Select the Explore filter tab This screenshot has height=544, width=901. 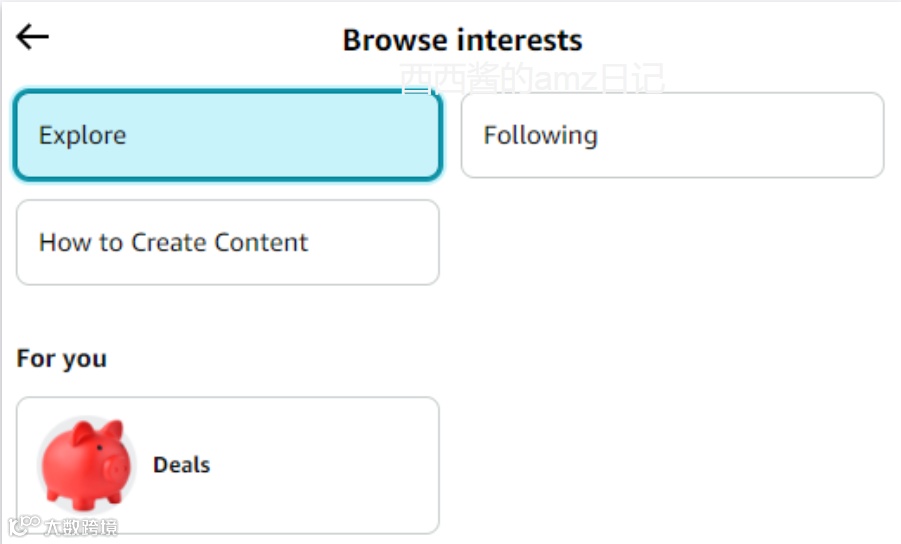tap(227, 136)
